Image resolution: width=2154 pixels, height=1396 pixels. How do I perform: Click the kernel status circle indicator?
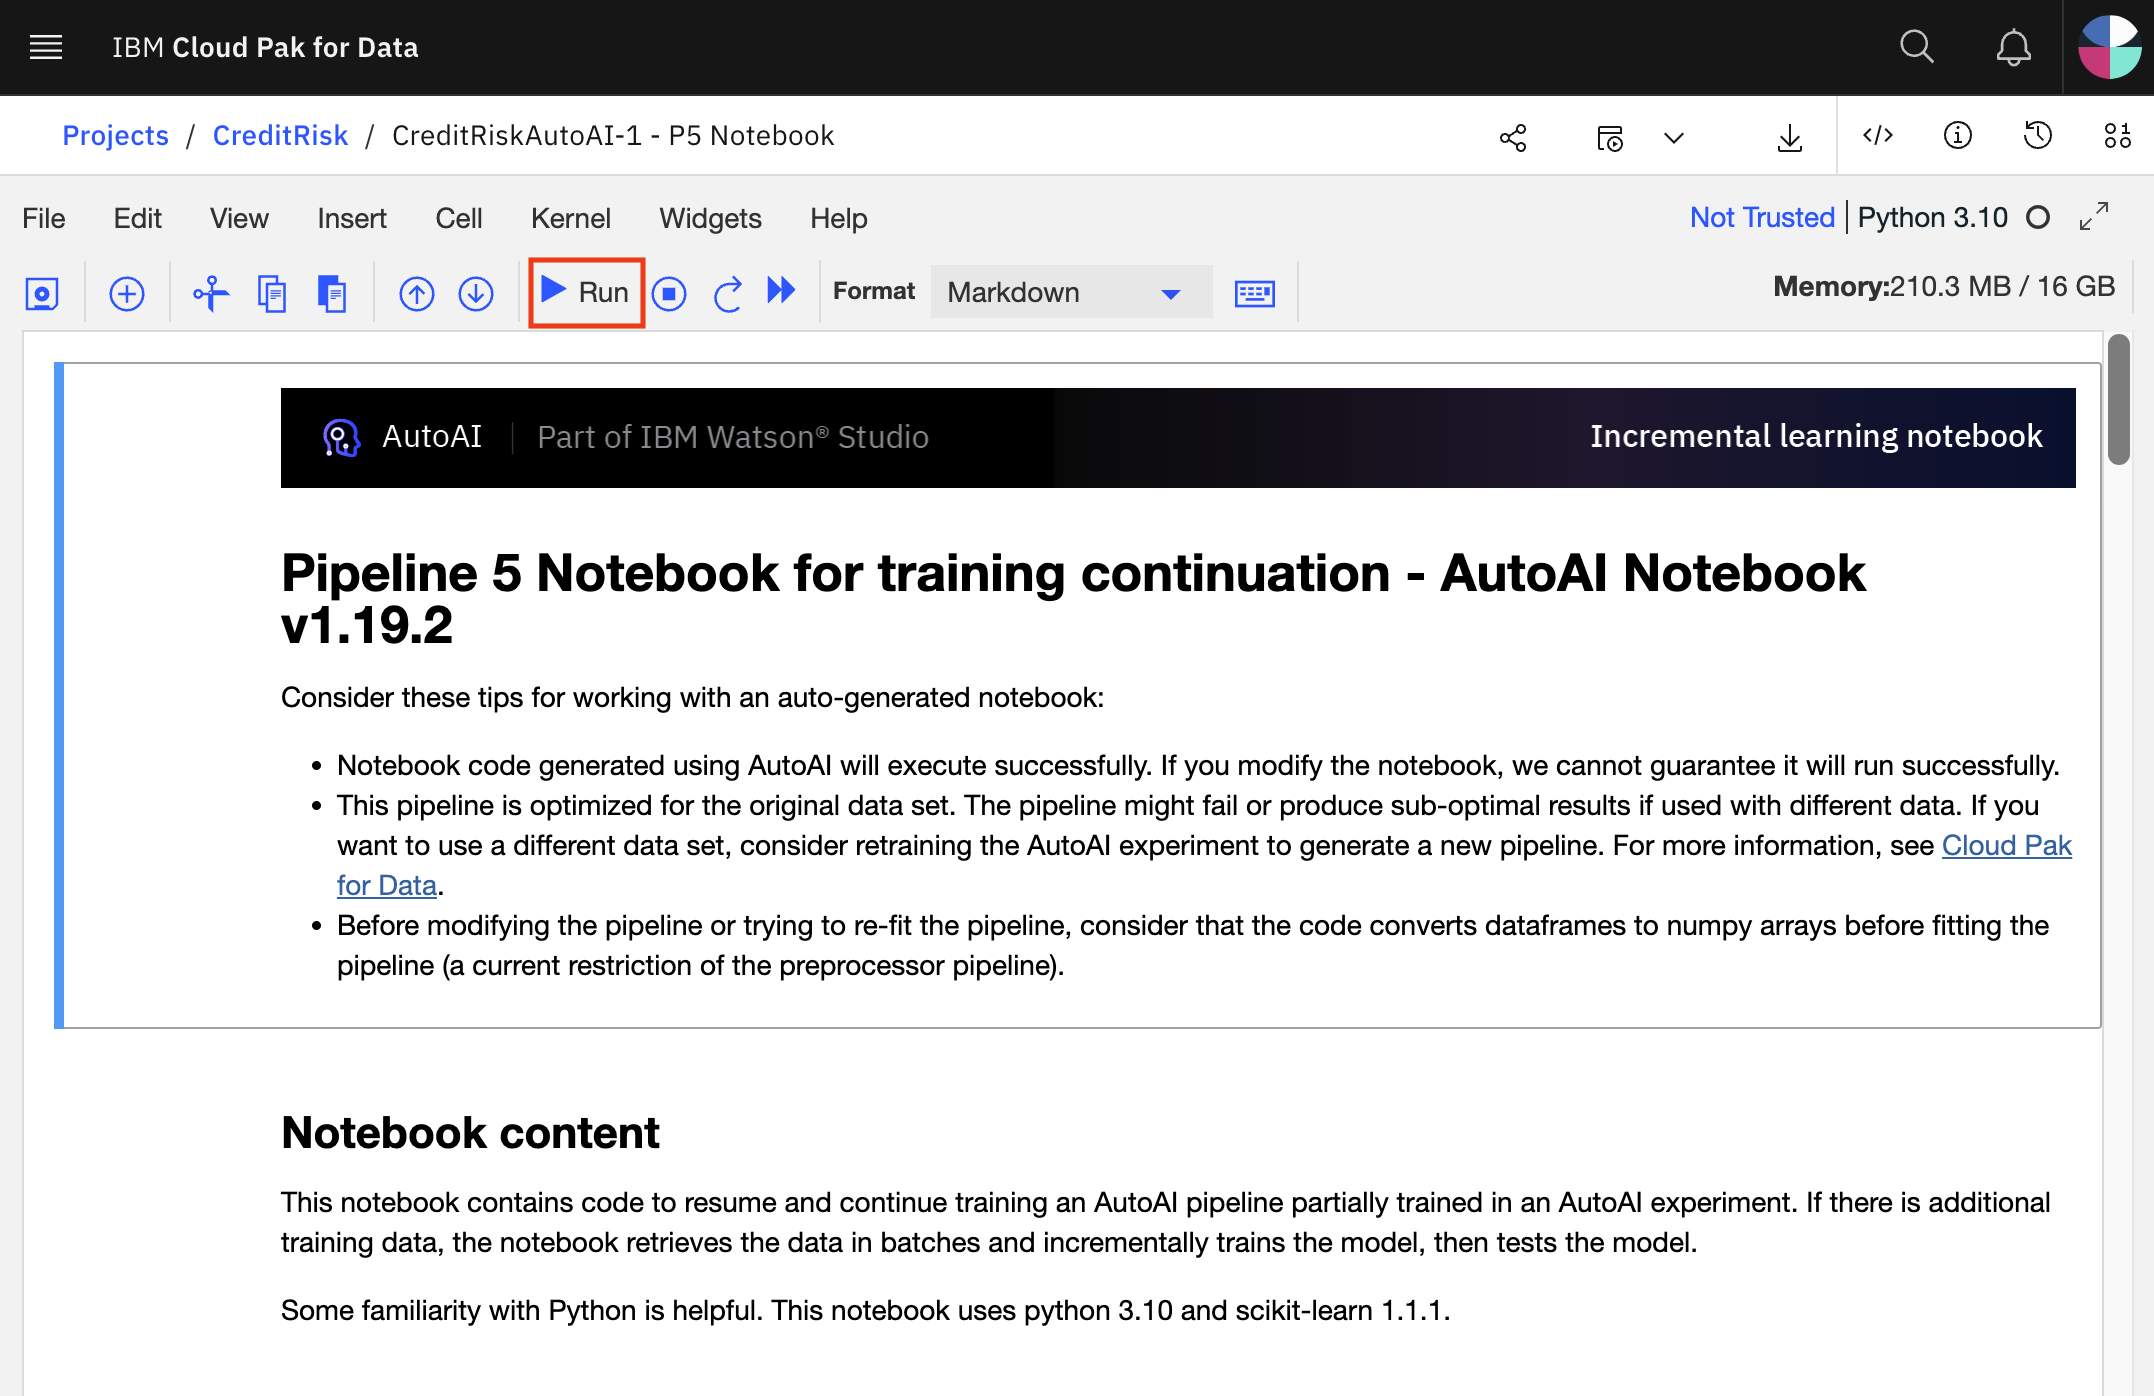pos(2038,217)
